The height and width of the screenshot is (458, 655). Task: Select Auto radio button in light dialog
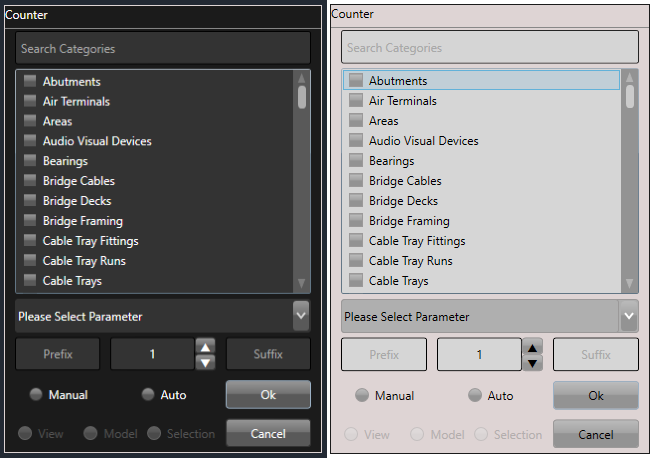pos(475,396)
